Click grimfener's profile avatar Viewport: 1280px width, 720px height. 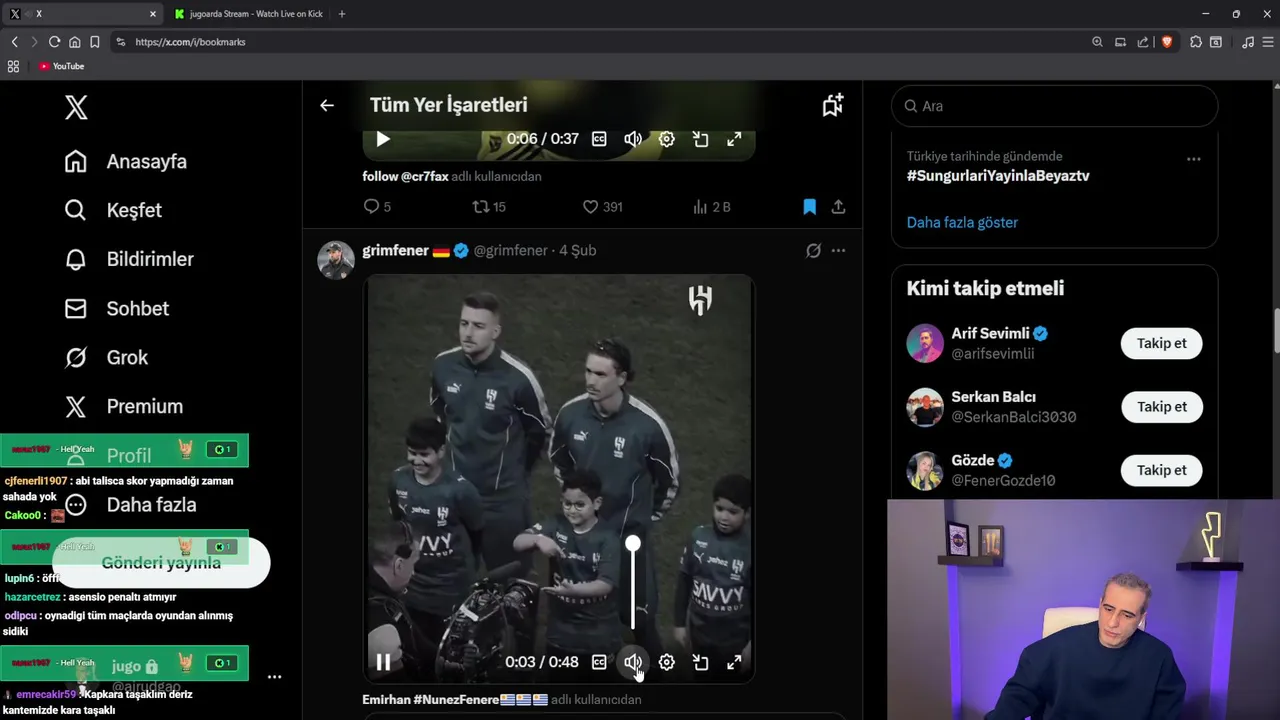336,260
